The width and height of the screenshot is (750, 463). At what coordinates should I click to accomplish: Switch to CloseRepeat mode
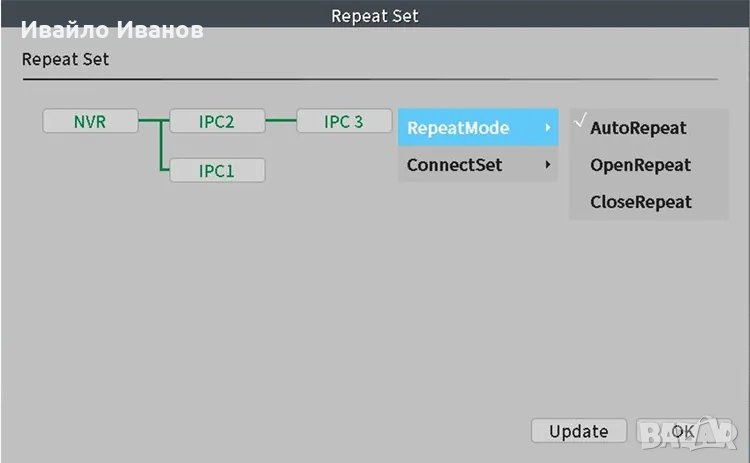point(640,202)
